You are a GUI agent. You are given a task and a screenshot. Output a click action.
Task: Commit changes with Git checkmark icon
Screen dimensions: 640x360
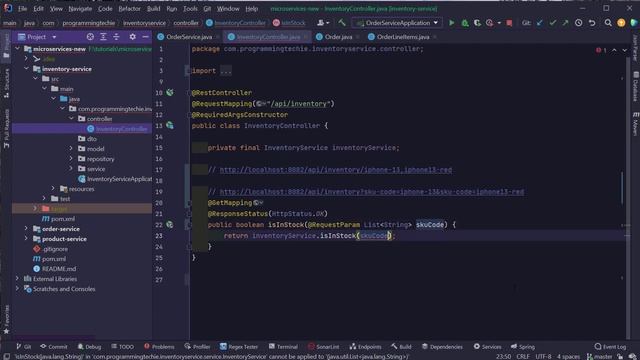553,23
